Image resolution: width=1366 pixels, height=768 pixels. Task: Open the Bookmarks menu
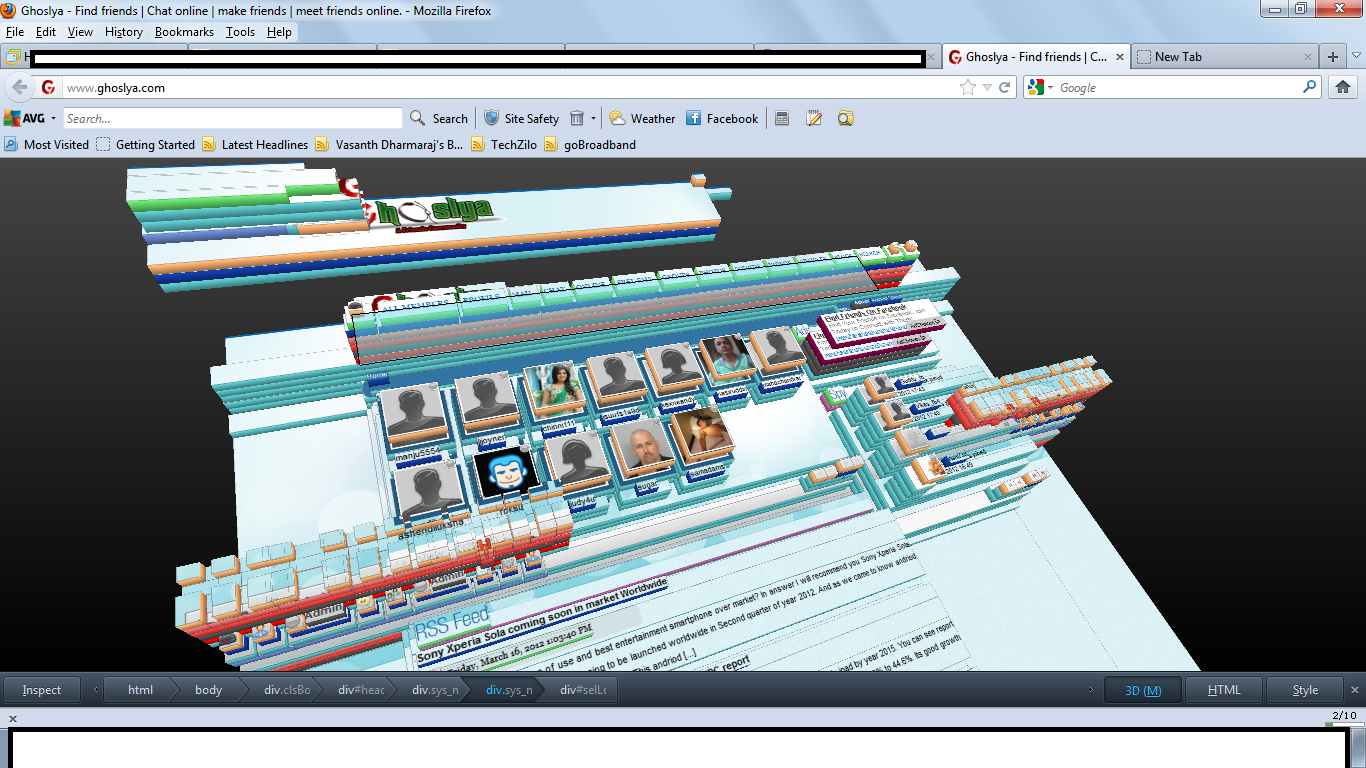(184, 32)
